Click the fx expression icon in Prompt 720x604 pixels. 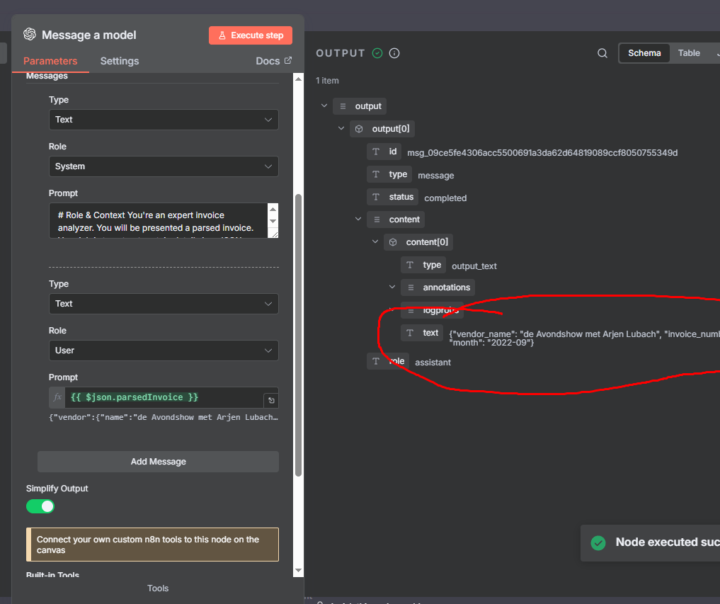(57, 397)
